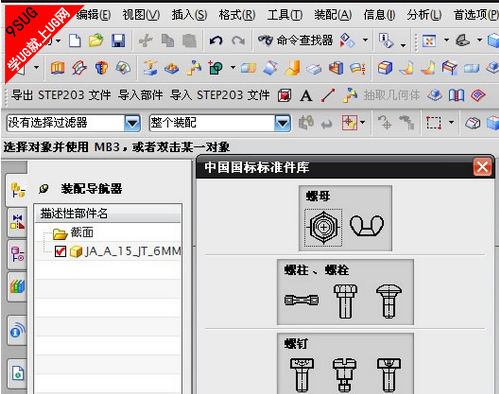The image size is (499, 394).
Task: Open the 插入(S) menu
Action: [189, 15]
